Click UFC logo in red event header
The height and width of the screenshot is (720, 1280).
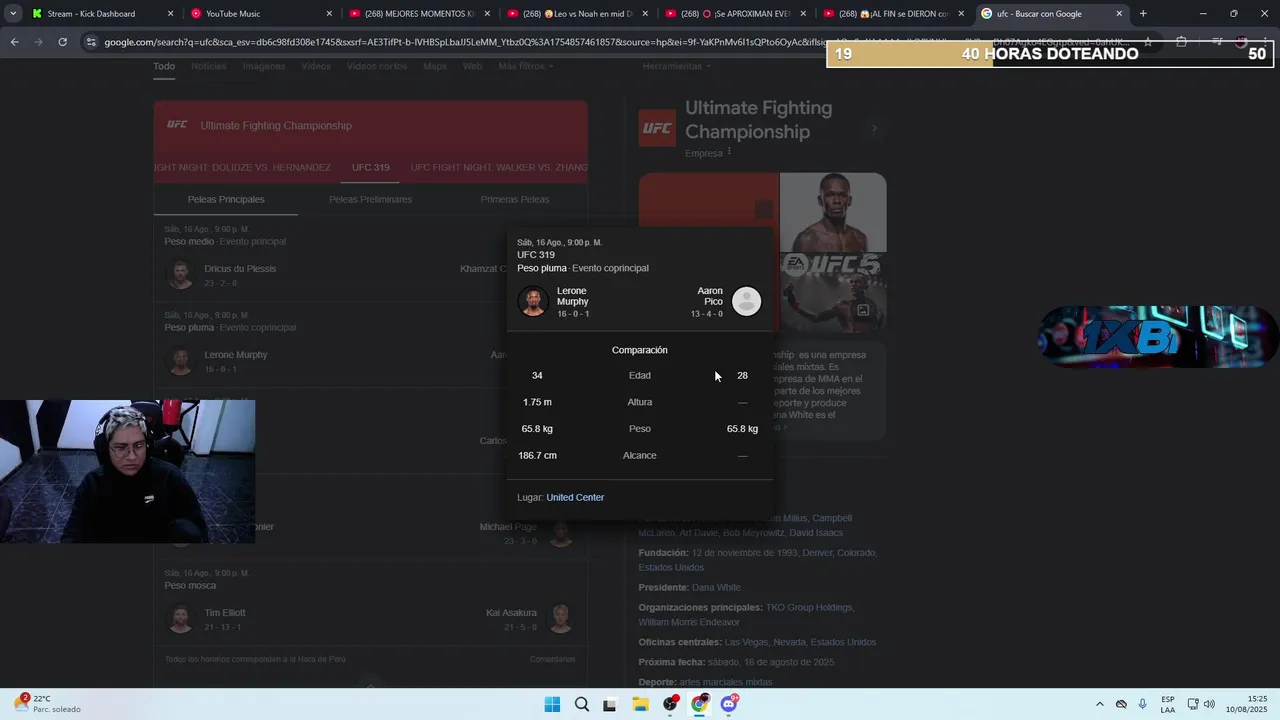177,125
